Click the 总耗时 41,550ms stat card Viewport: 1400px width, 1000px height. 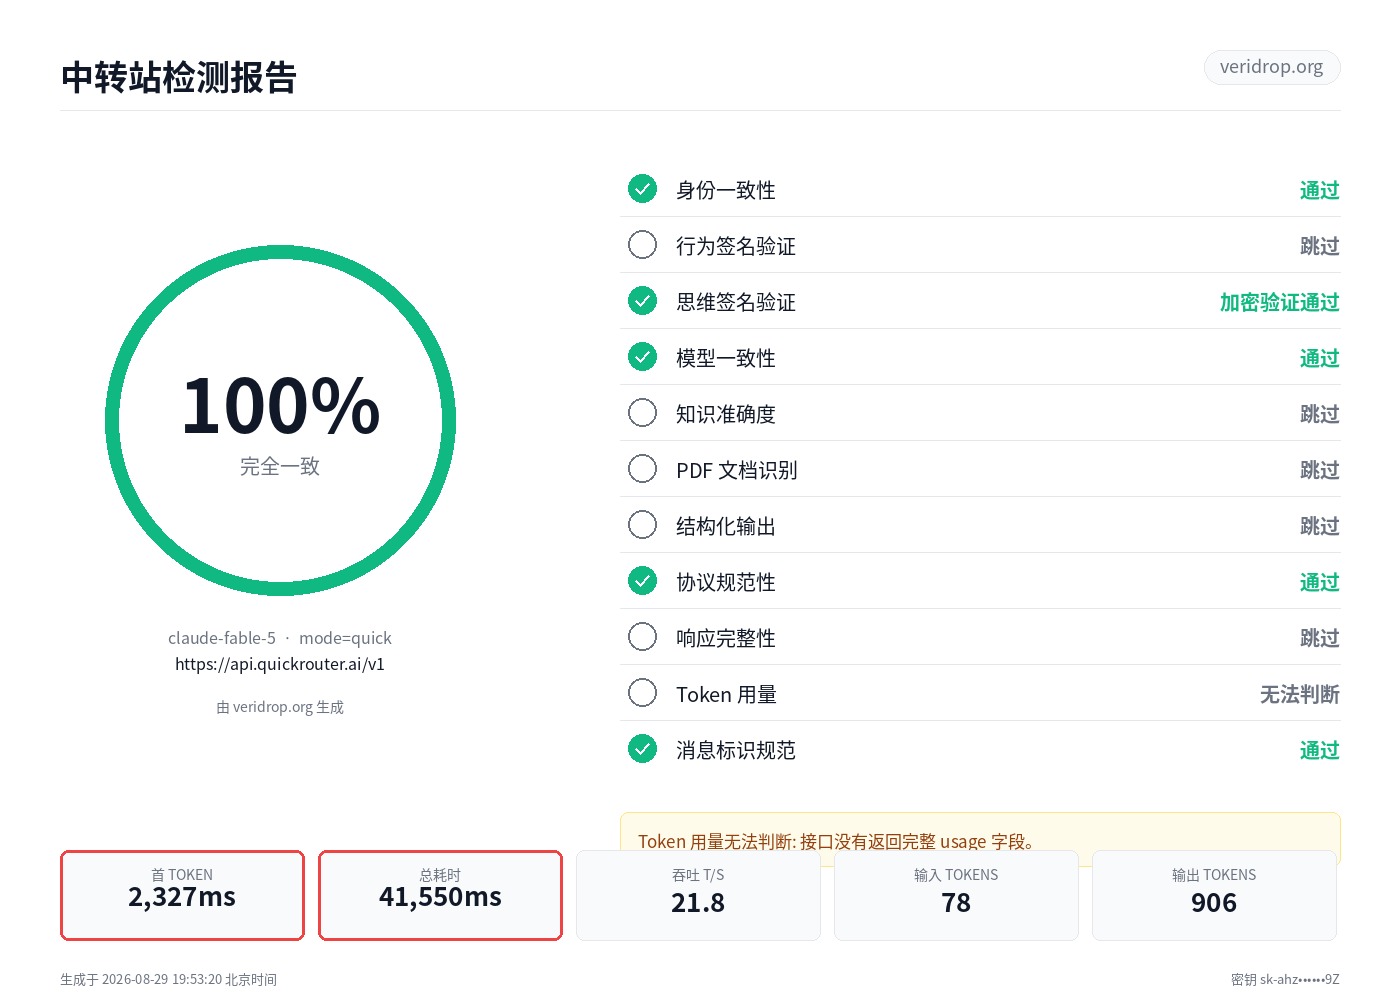click(440, 896)
